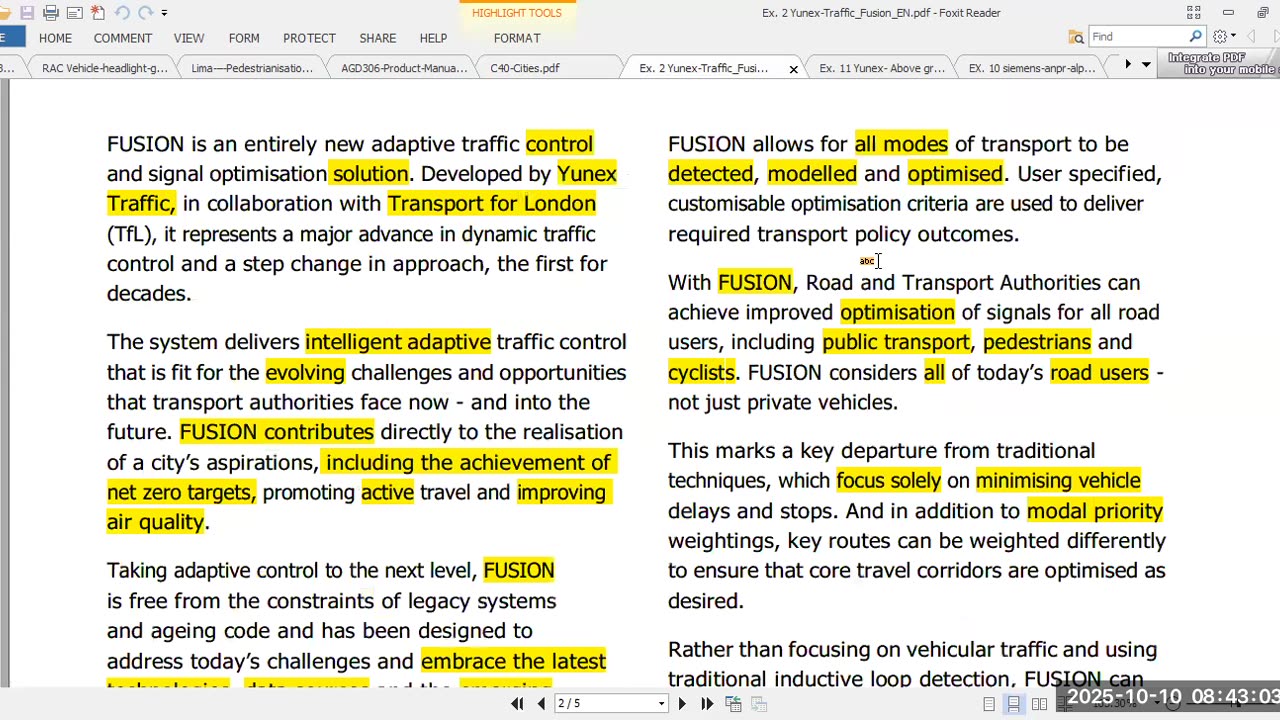Switch to continuous page view mode
This screenshot has width=1280, height=720.
coord(1014,704)
